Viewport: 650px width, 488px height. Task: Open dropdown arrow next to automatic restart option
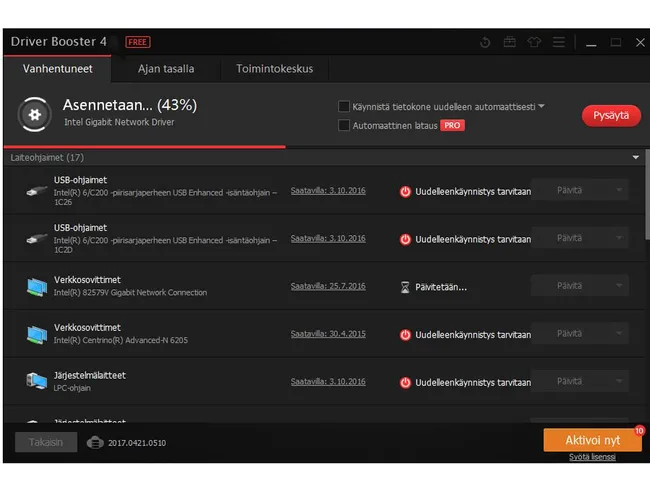coord(542,106)
